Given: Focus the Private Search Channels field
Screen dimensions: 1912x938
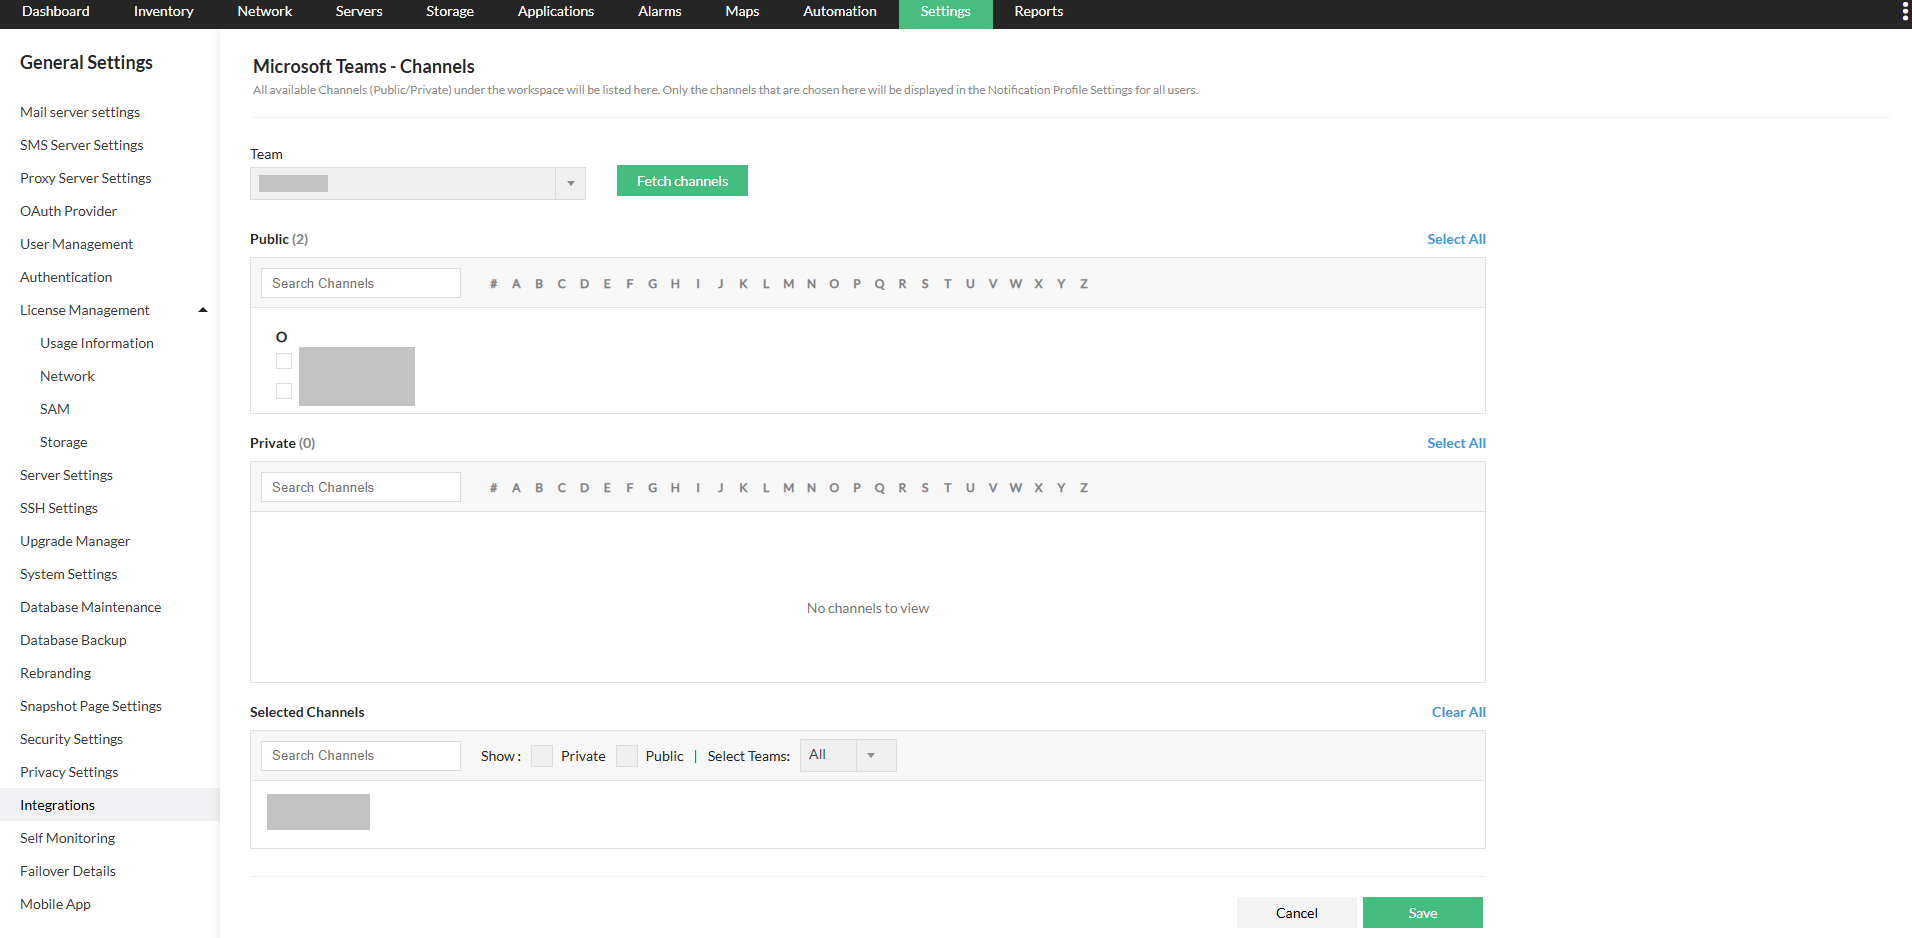Looking at the screenshot, I should click(x=361, y=487).
